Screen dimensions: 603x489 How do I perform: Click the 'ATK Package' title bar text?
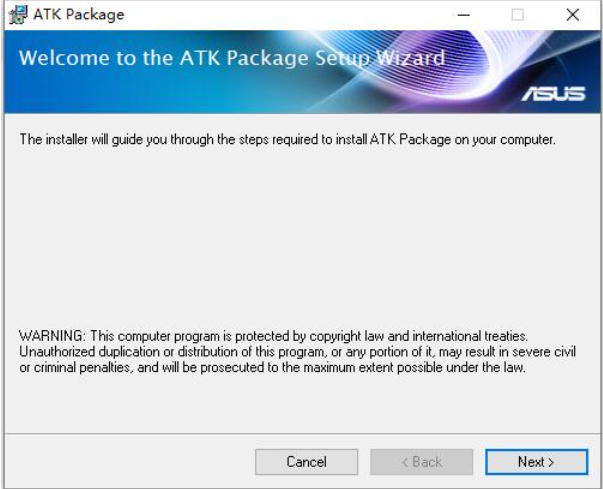coord(79,15)
